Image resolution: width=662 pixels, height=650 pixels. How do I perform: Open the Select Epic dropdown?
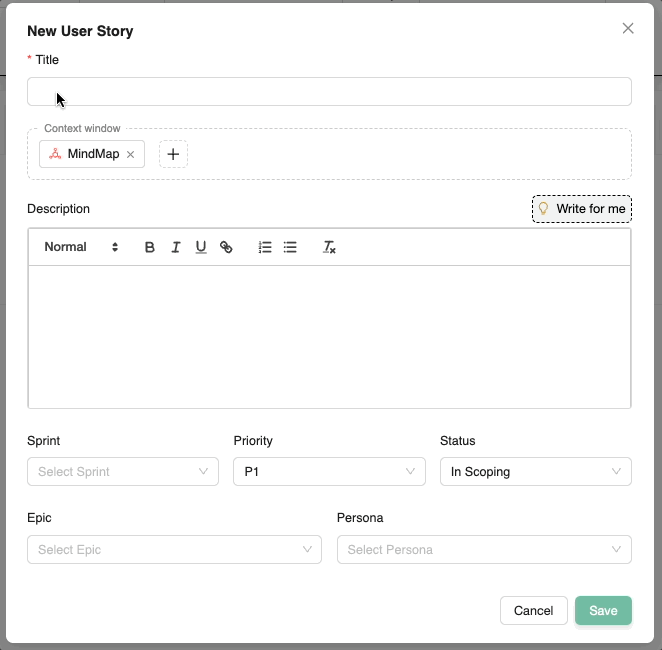pyautogui.click(x=174, y=550)
